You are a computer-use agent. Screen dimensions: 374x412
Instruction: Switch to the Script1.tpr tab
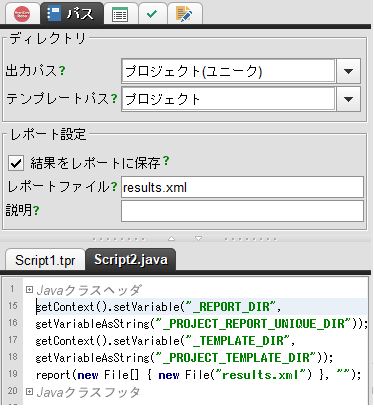pos(45,260)
